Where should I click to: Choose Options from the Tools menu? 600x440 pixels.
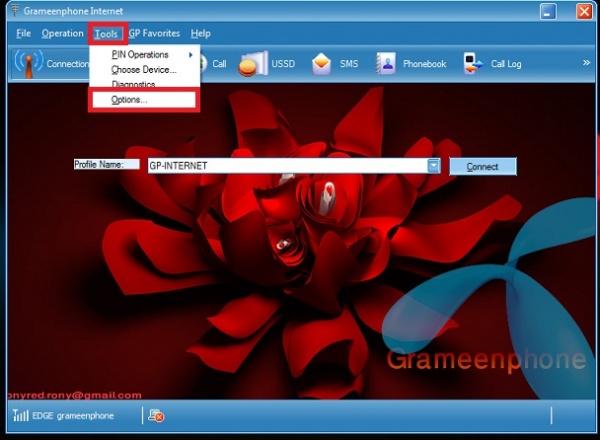(144, 100)
